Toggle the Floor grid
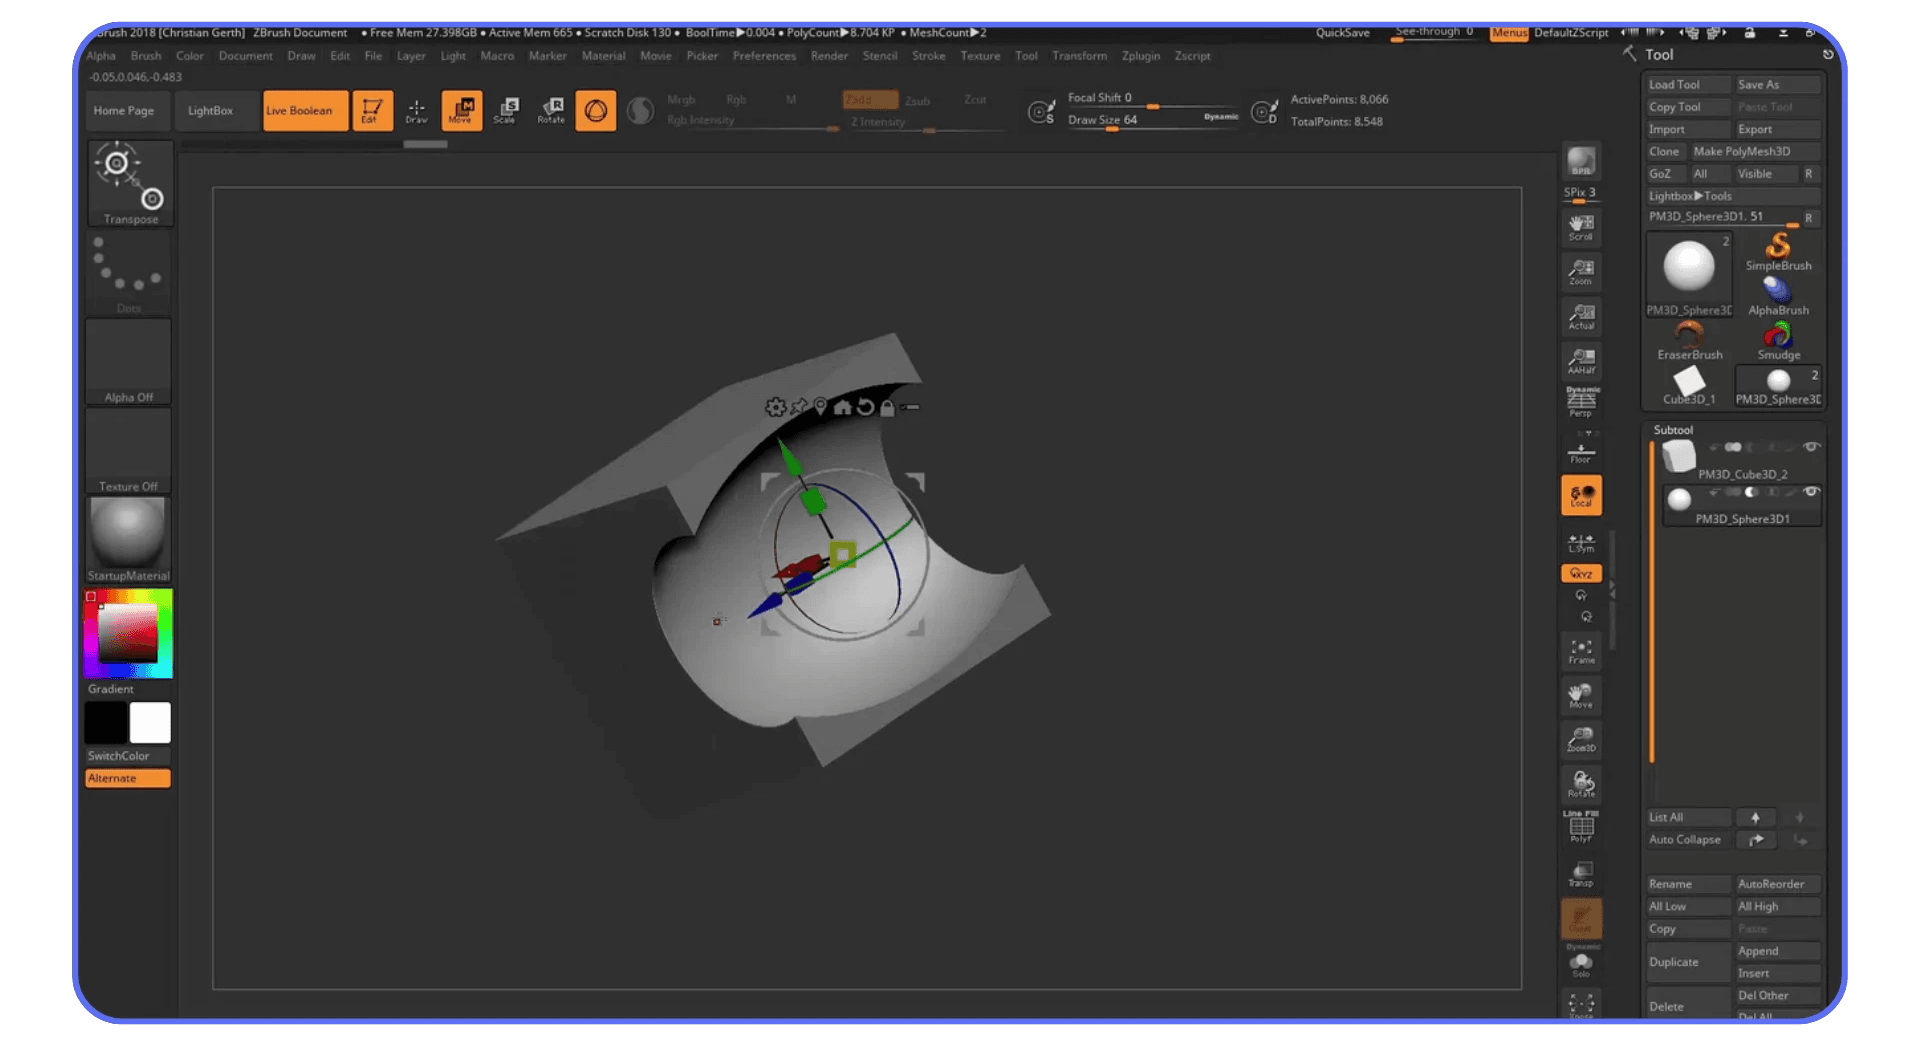The image size is (1920, 1046). tap(1581, 451)
